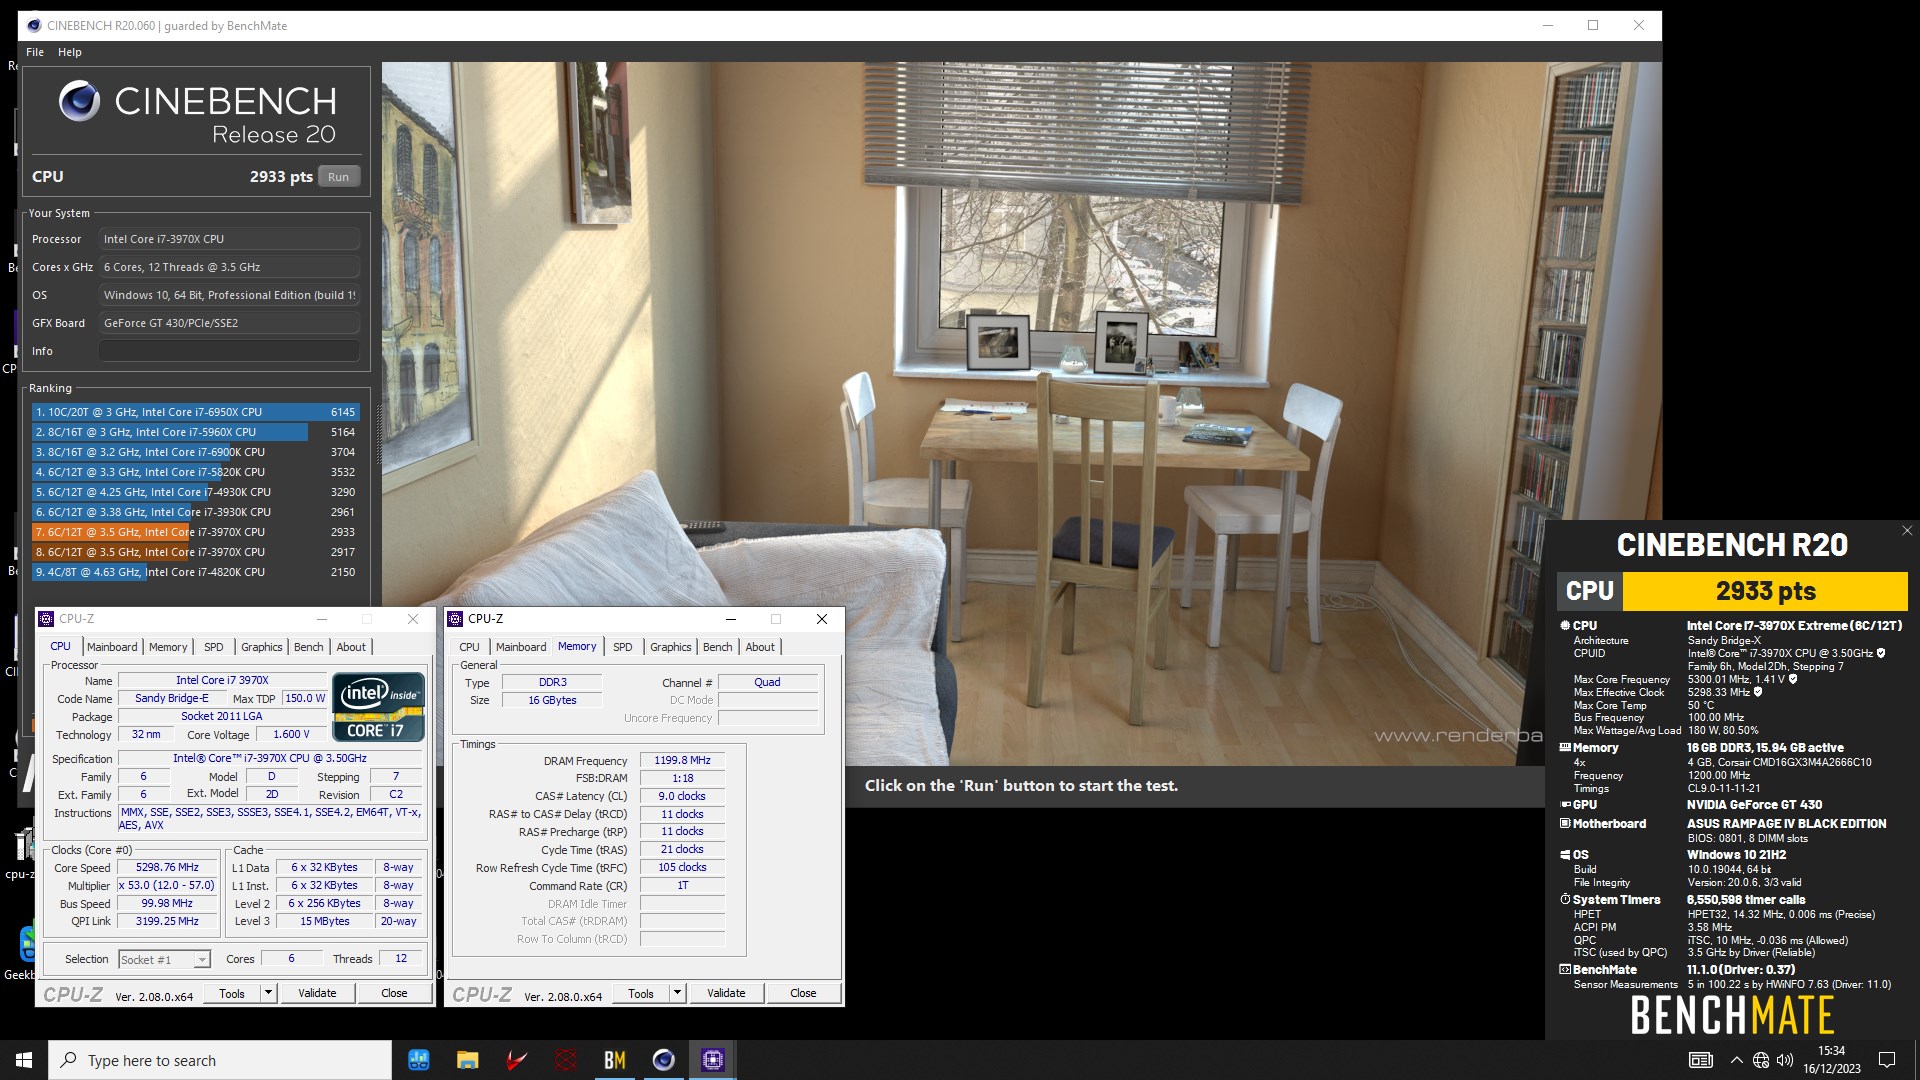Click CPU-Z title bar icon of right window

pos(456,619)
